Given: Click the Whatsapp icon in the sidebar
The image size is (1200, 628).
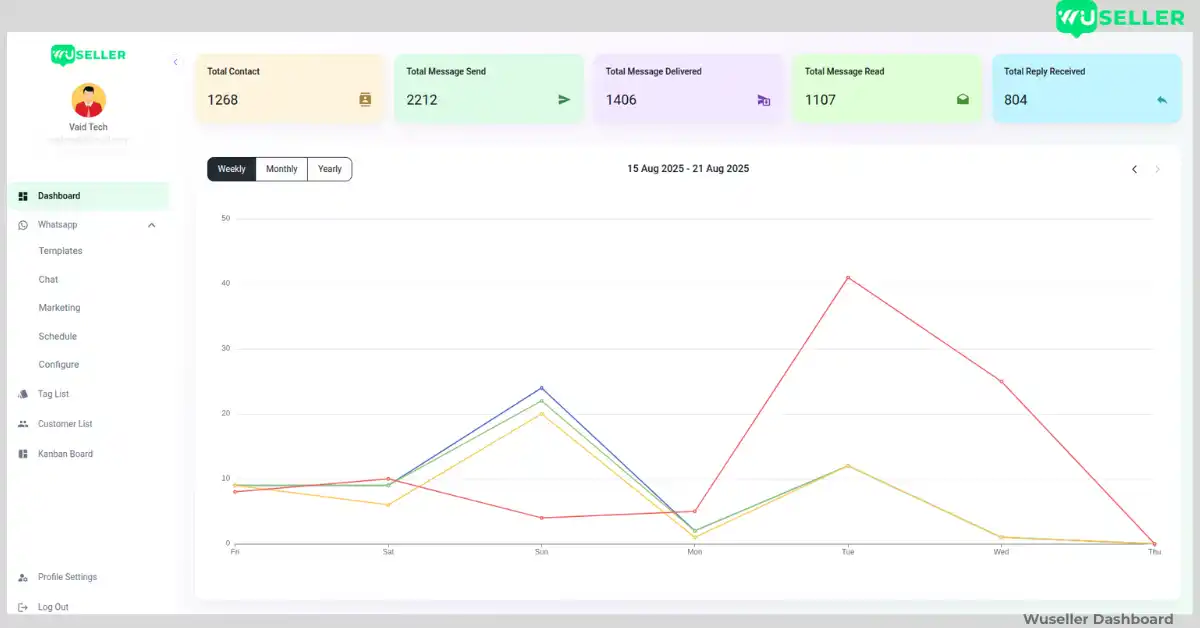Looking at the screenshot, I should pyautogui.click(x=23, y=225).
